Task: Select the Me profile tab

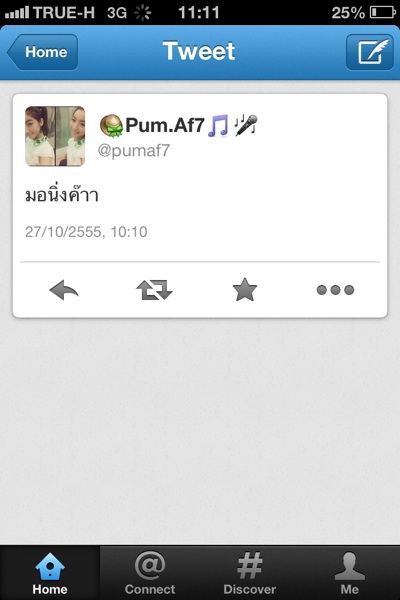Action: pos(349,572)
